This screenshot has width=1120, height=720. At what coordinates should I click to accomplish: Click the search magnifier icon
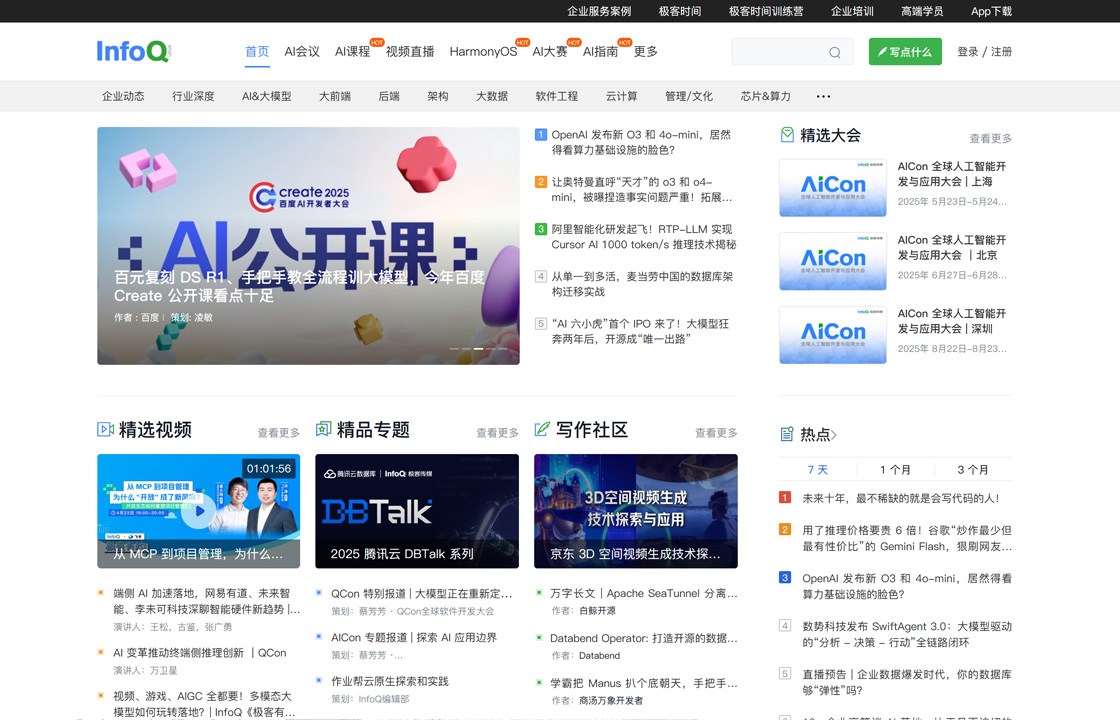pyautogui.click(x=834, y=52)
